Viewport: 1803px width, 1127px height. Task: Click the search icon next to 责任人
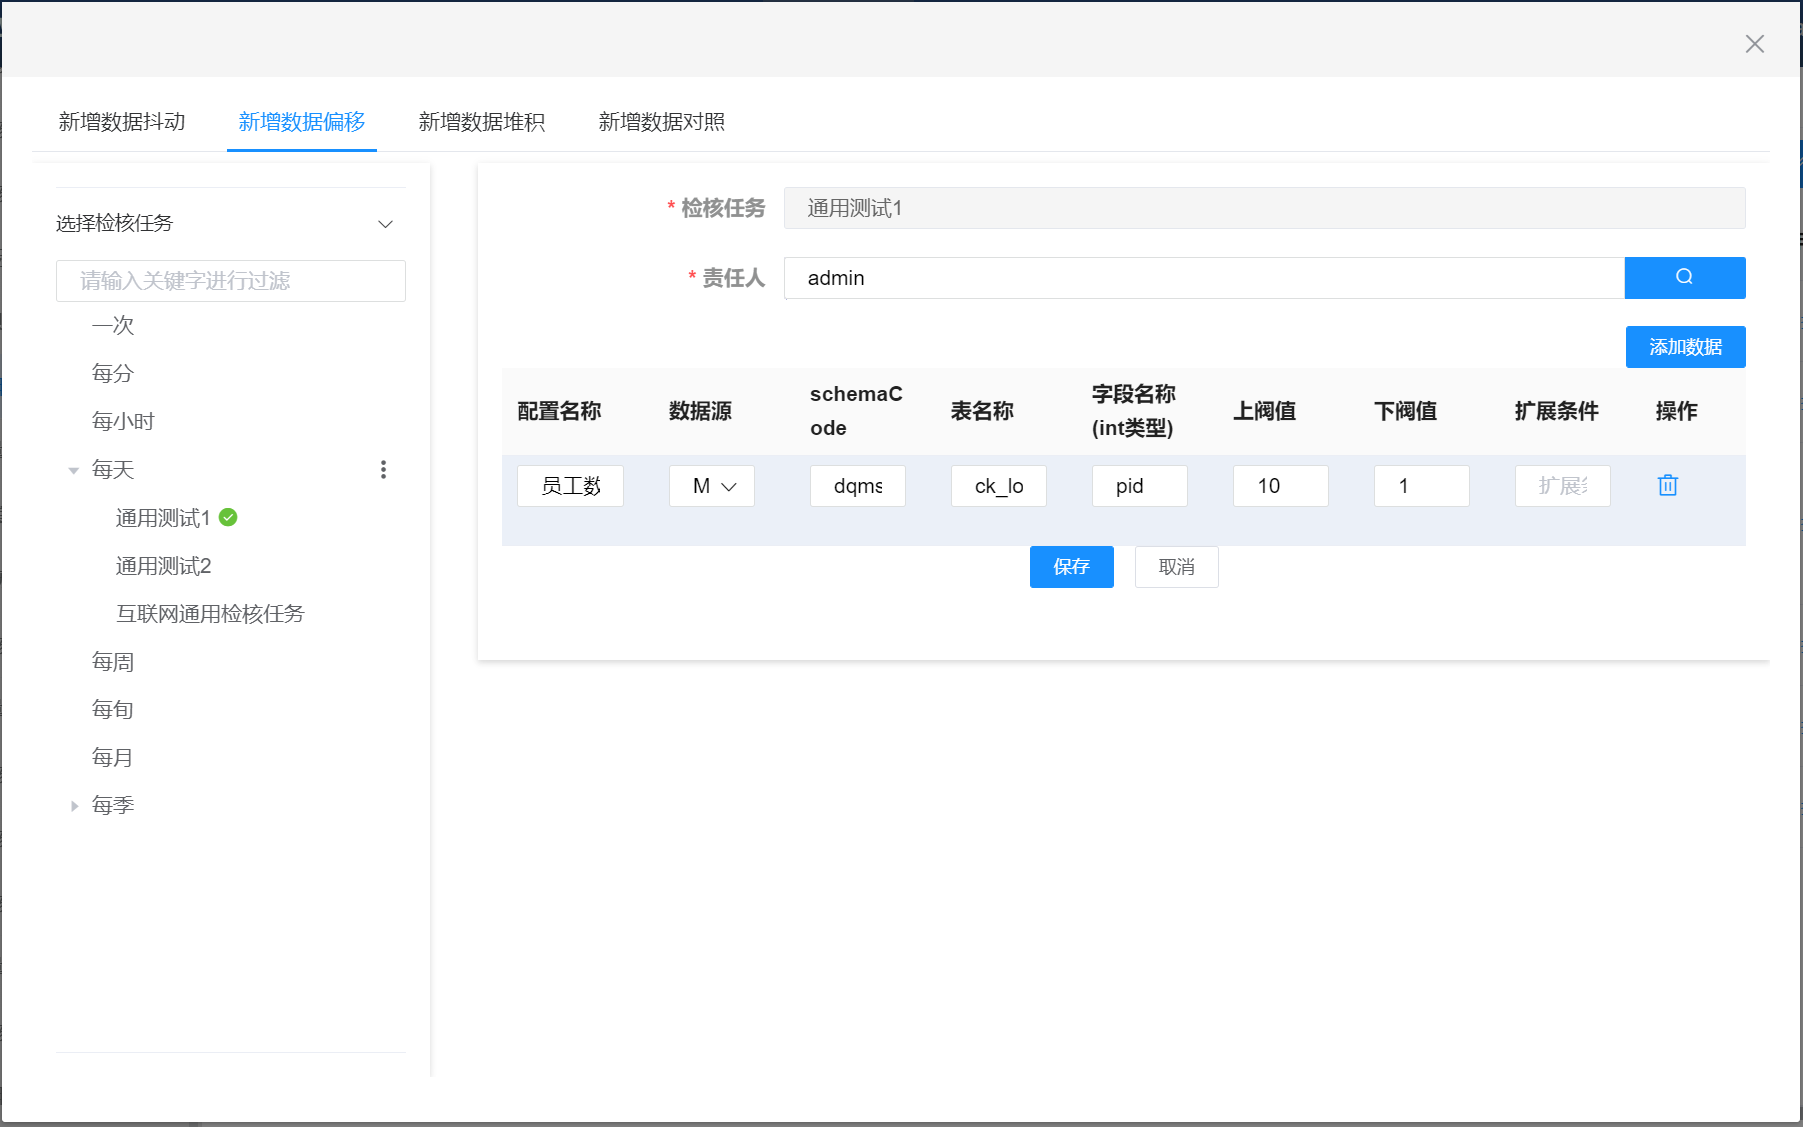[1684, 278]
